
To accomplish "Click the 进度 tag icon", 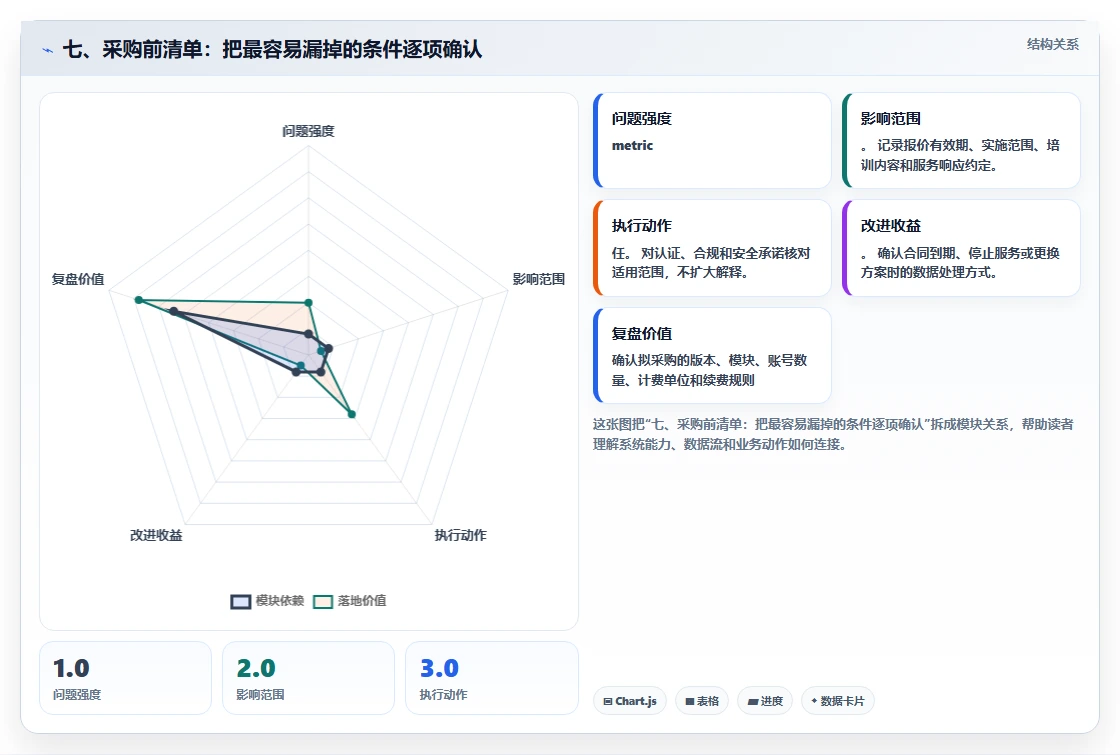I will (x=753, y=701).
